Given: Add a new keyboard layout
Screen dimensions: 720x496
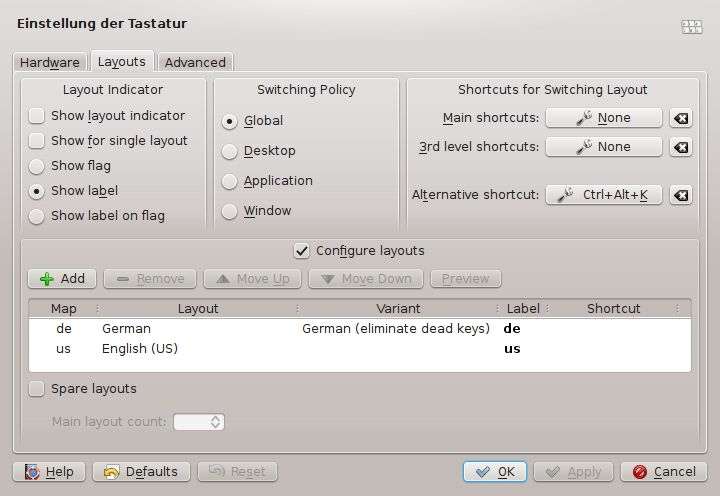Looking at the screenshot, I should [x=62, y=279].
